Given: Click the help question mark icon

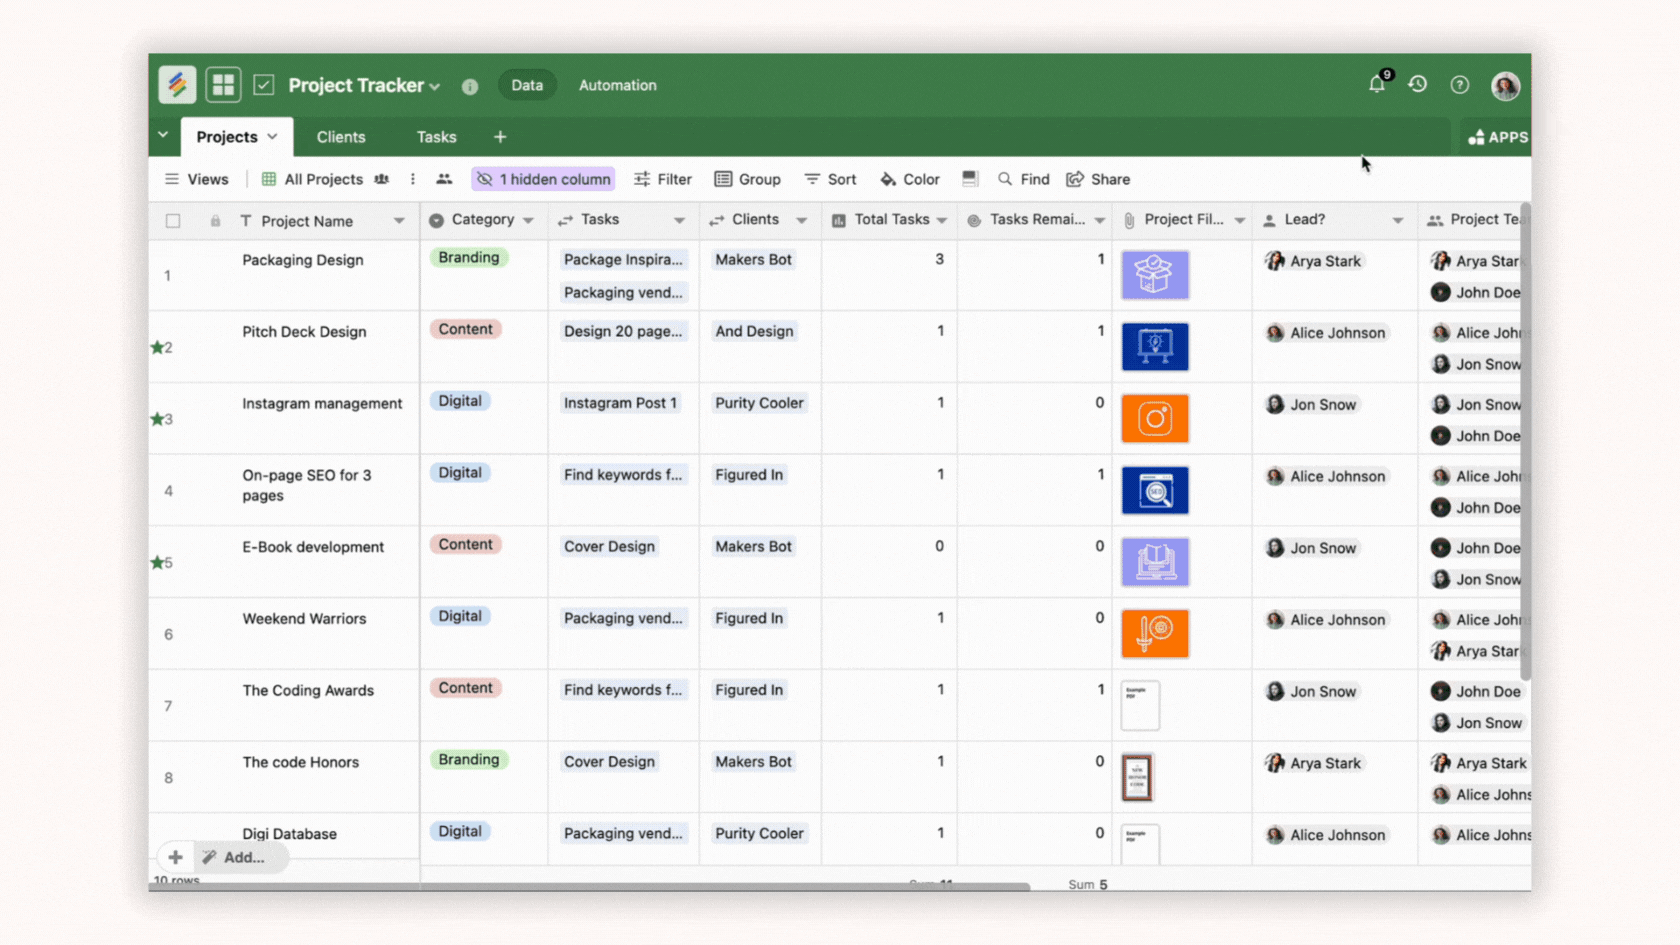Looking at the screenshot, I should [1460, 85].
